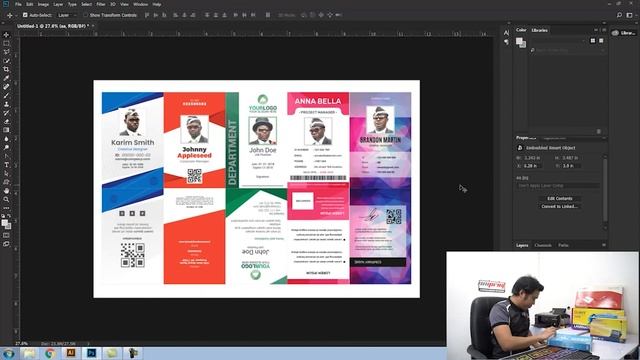Select the Zoom tool
The height and width of the screenshot is (360, 640).
(x=6, y=200)
